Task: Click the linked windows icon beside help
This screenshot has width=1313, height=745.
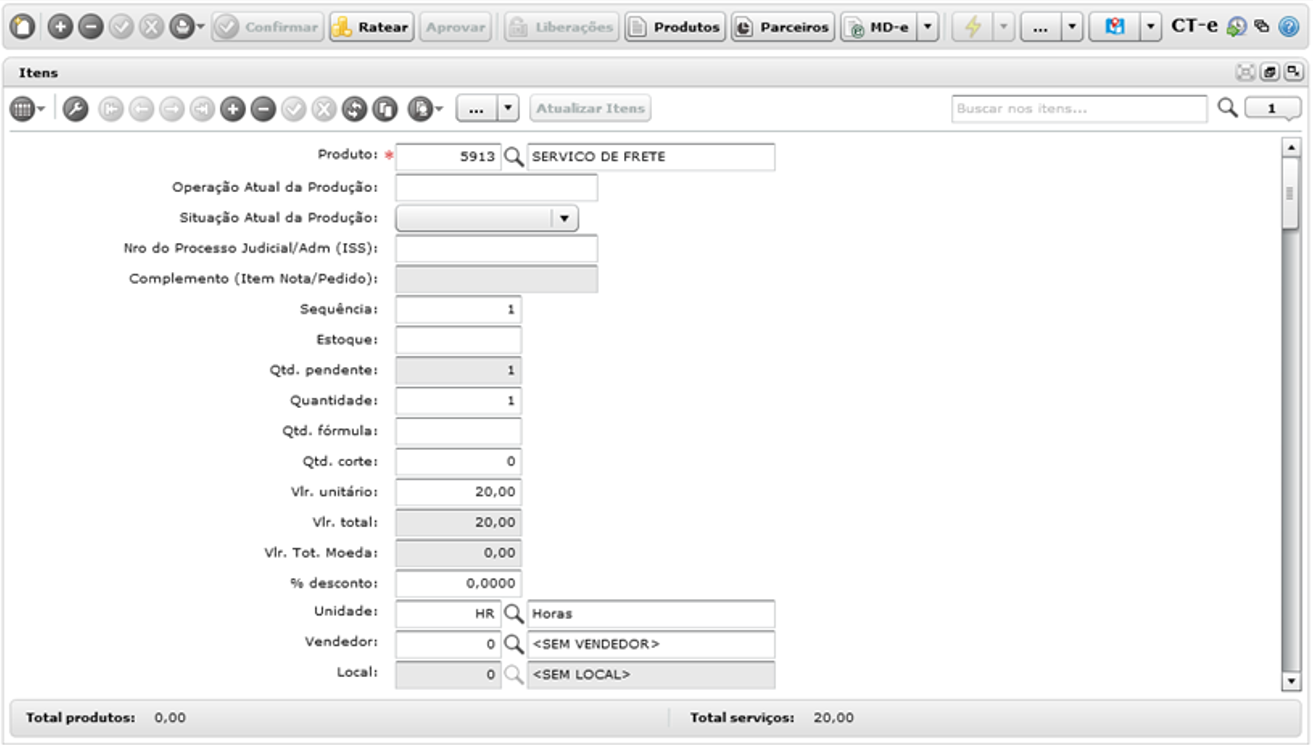Action: 1261,28
